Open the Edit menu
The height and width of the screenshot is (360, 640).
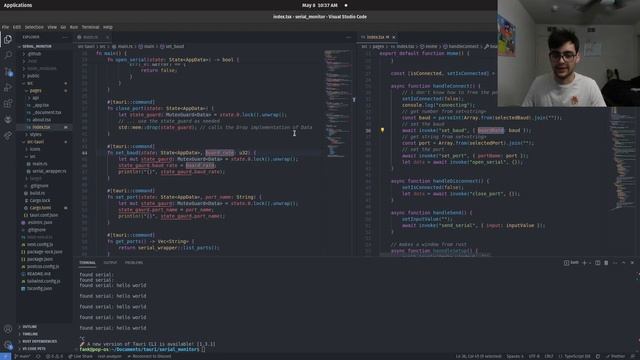point(17,27)
